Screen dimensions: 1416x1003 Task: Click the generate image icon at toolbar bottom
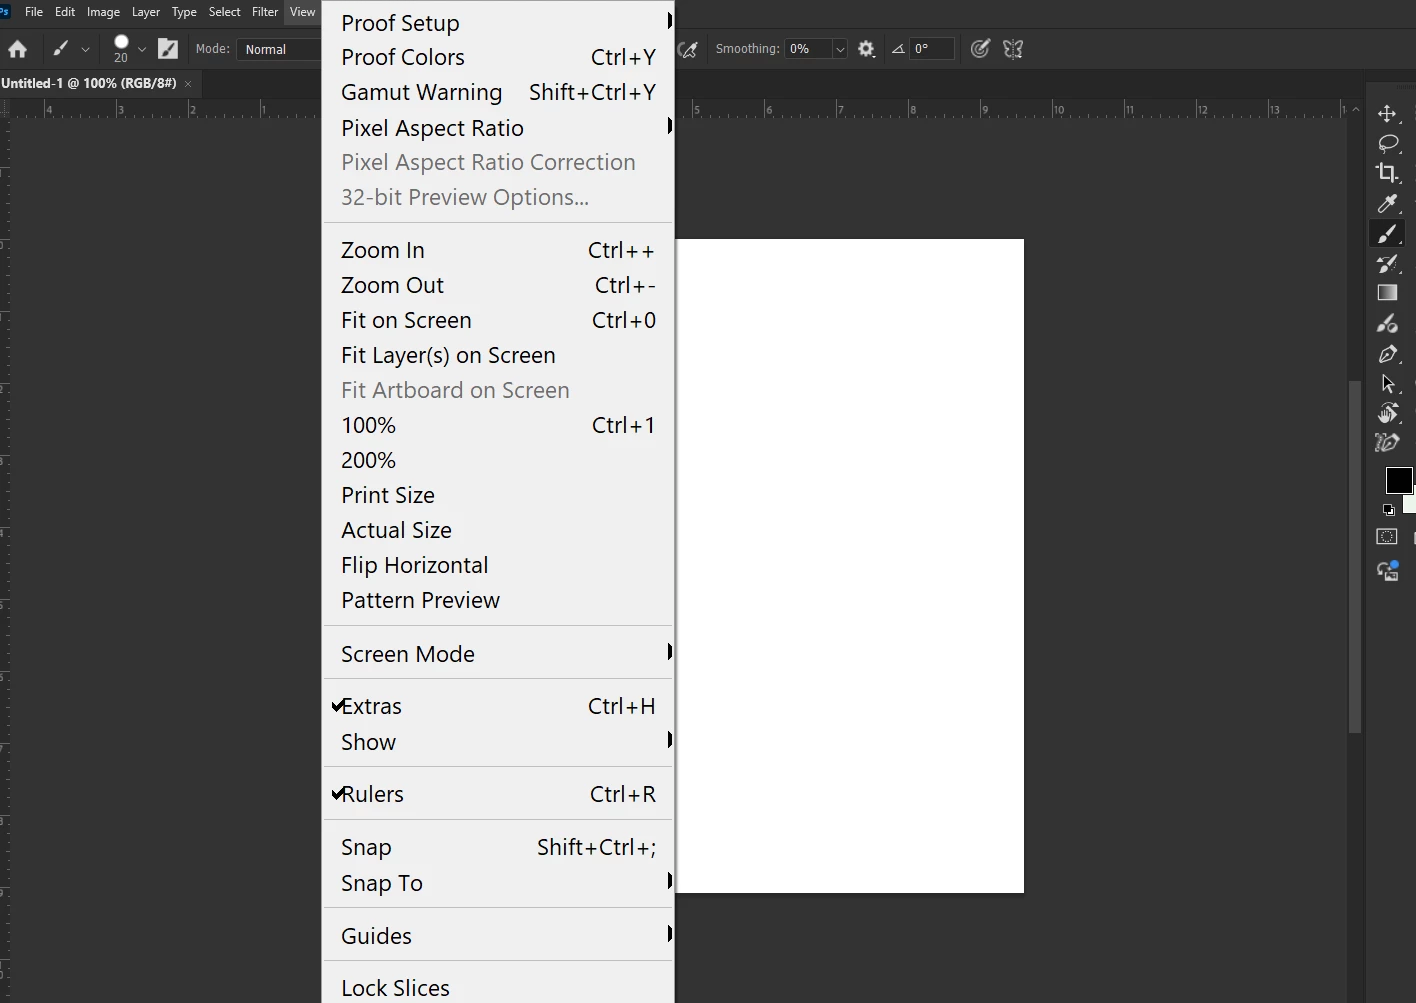point(1388,571)
